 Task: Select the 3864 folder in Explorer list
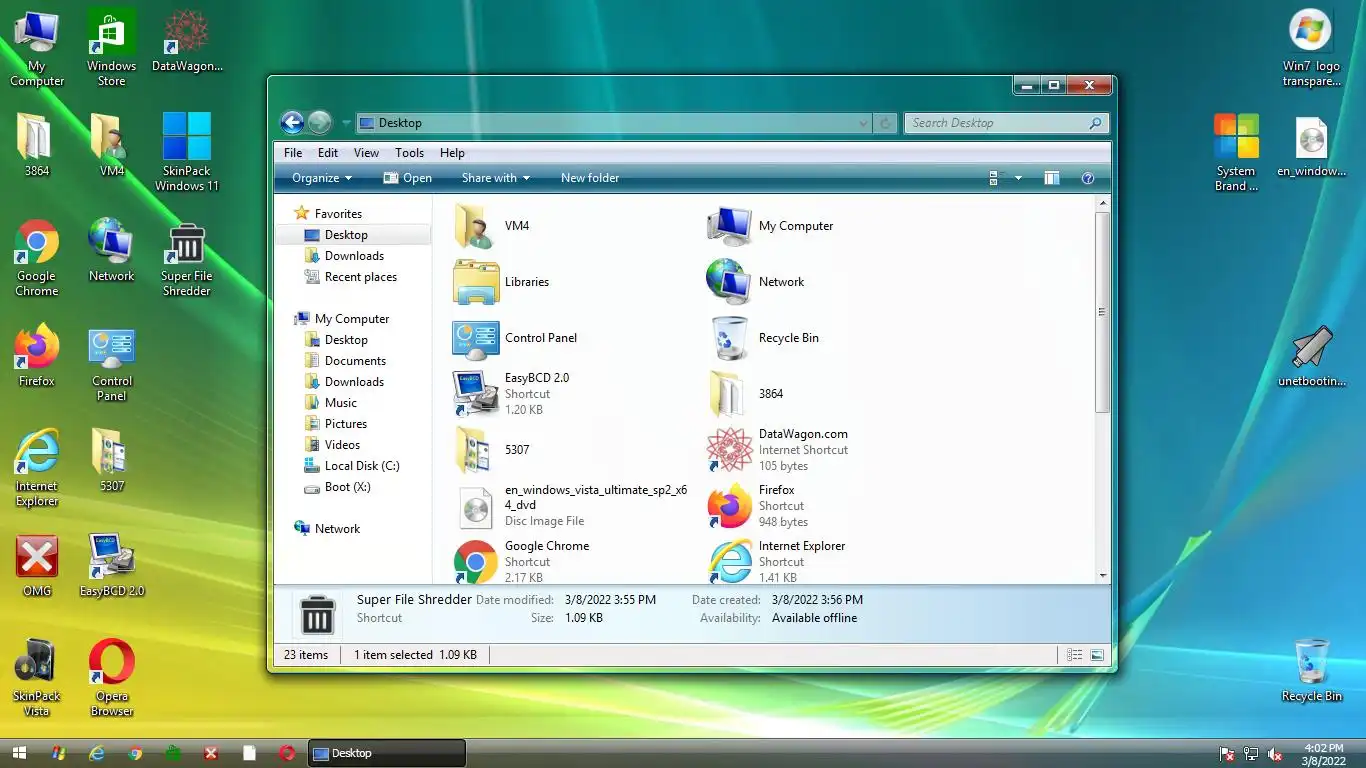(746, 394)
